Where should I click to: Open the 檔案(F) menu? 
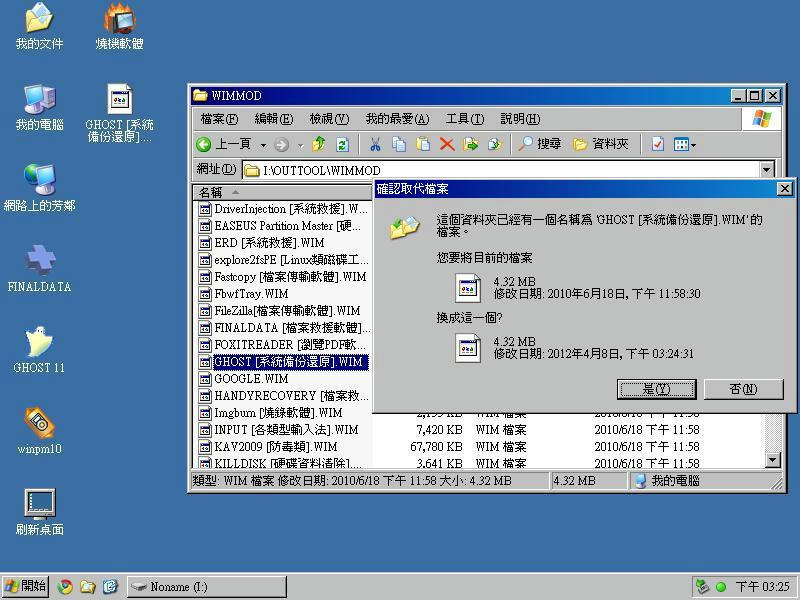[219, 119]
